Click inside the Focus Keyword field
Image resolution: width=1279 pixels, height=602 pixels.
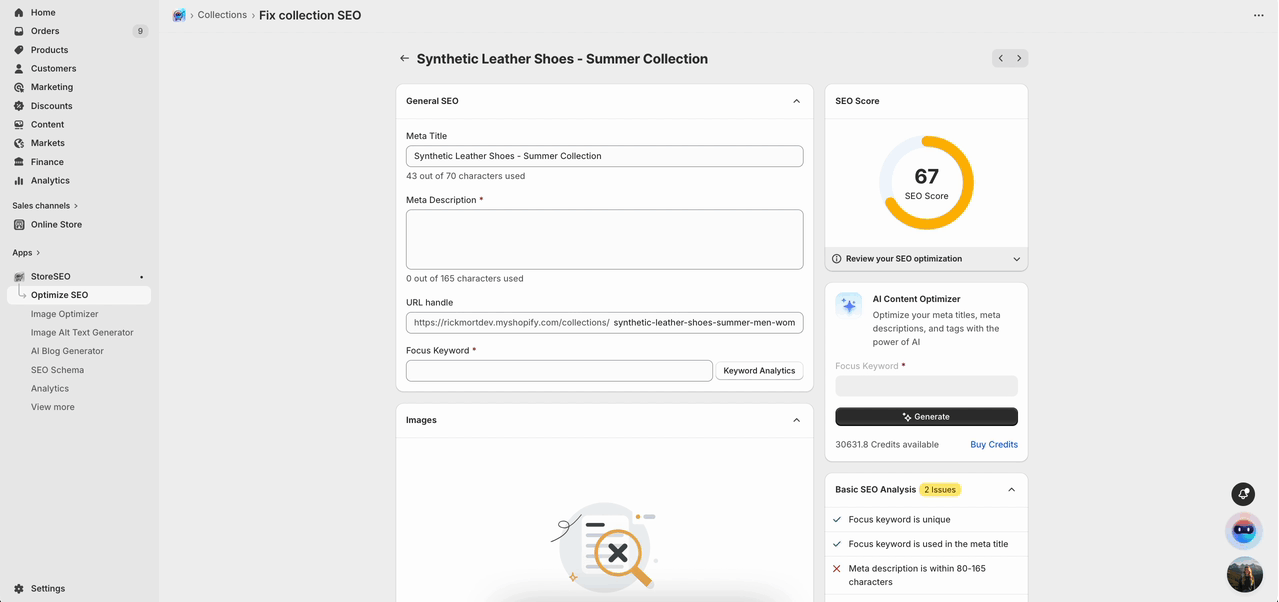tap(558, 370)
